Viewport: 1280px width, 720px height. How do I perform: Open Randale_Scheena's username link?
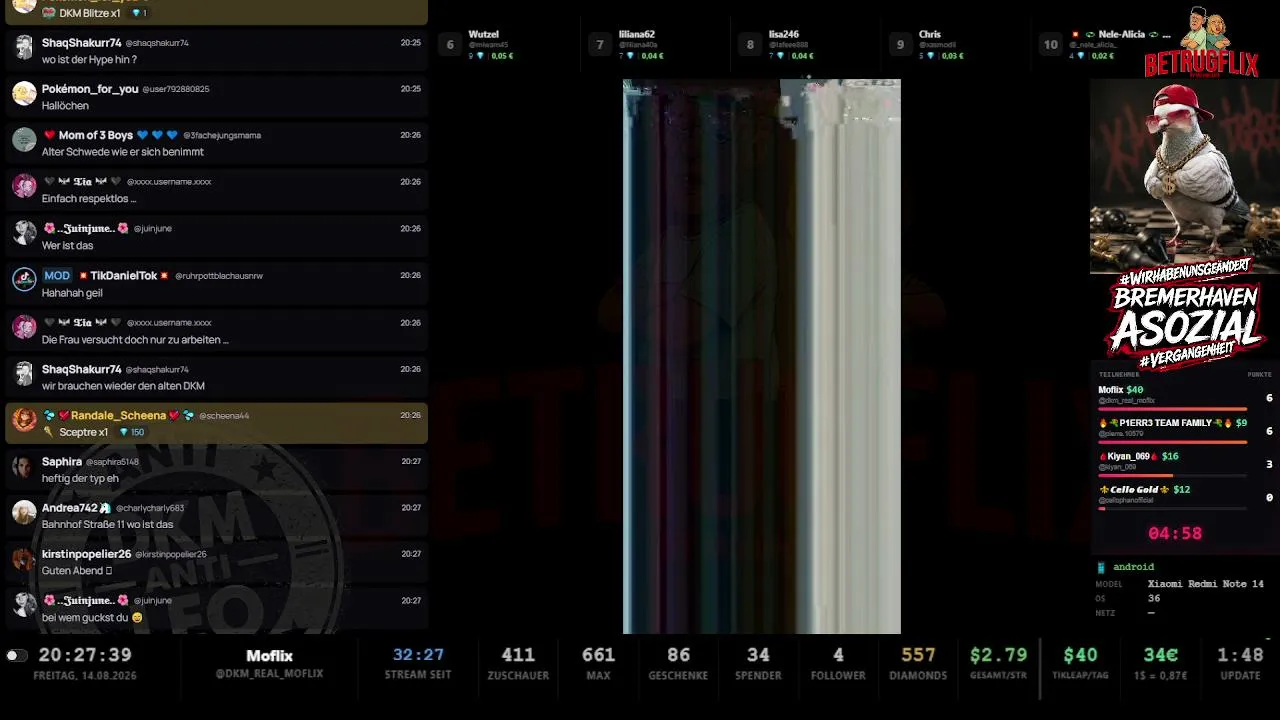(x=118, y=415)
